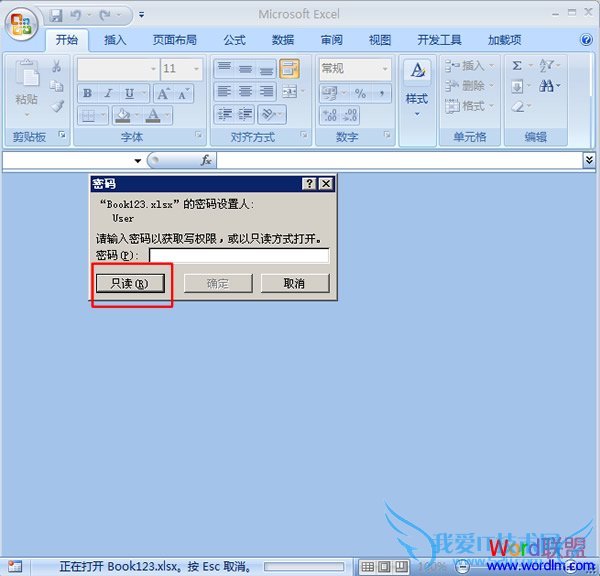
Task: Open the Customize Quick Access Toolbar arrow
Action: tap(142, 15)
